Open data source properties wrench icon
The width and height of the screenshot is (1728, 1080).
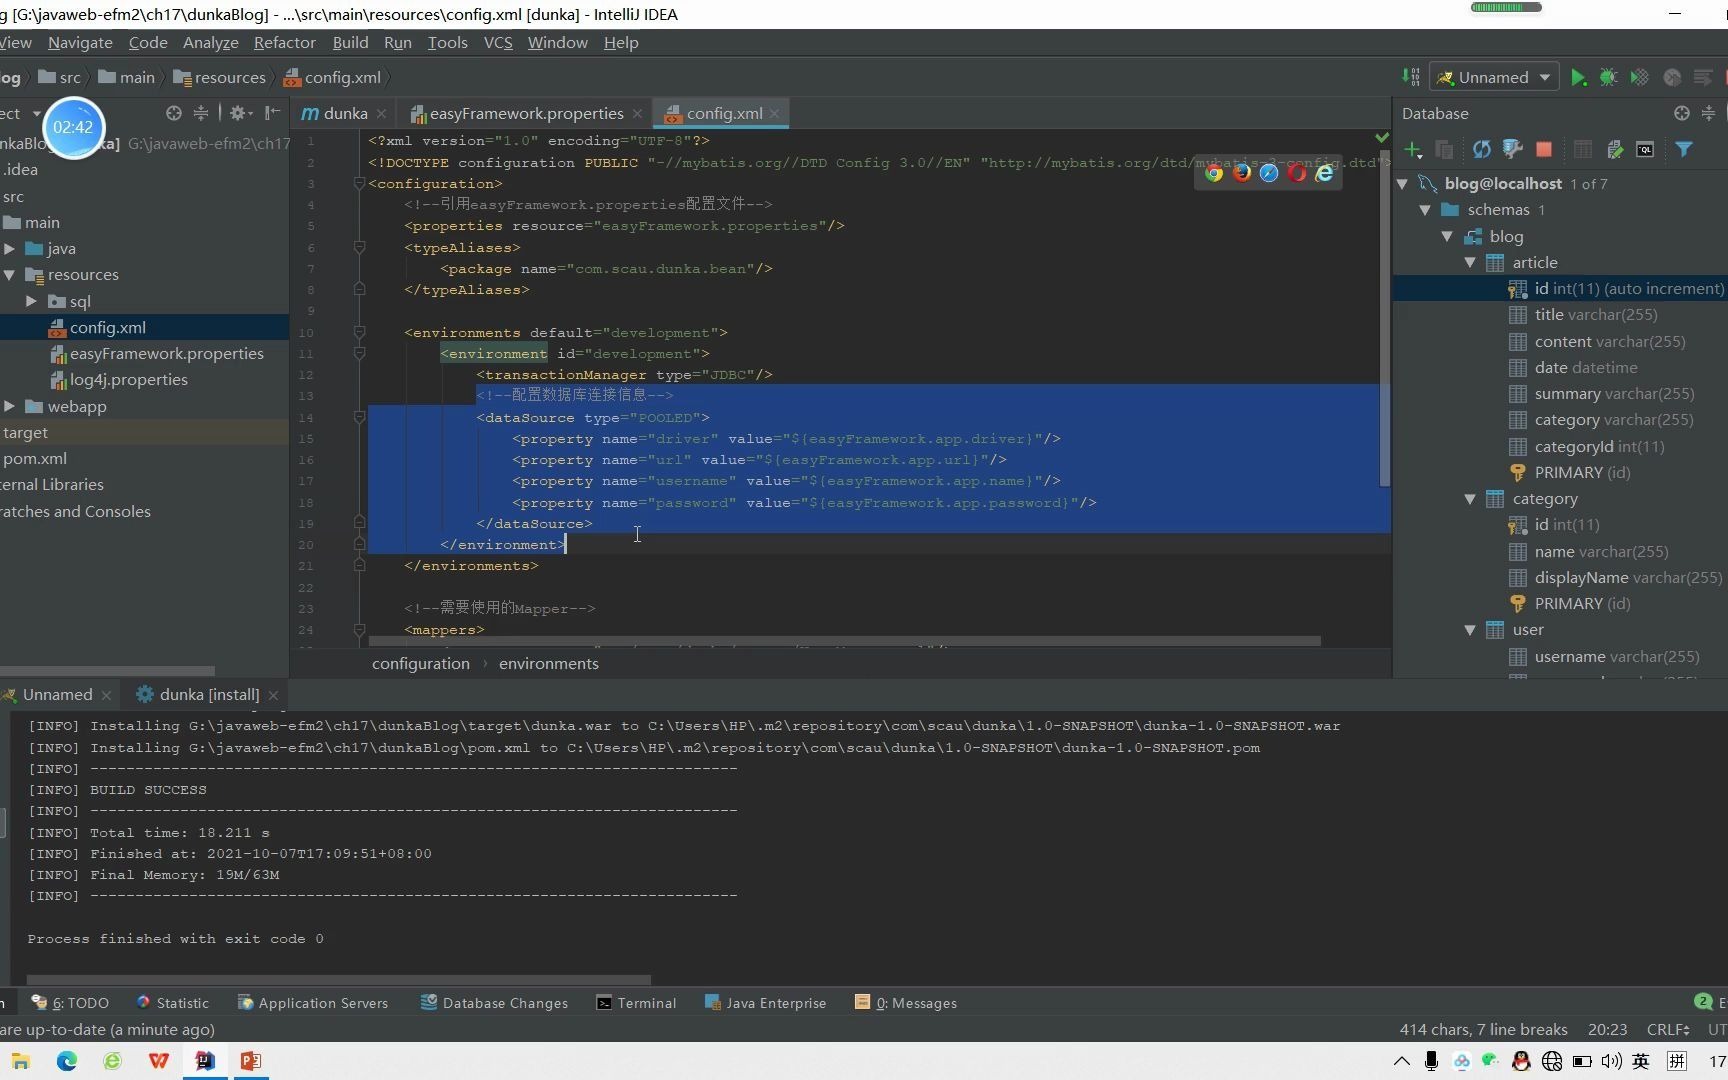(x=1512, y=150)
